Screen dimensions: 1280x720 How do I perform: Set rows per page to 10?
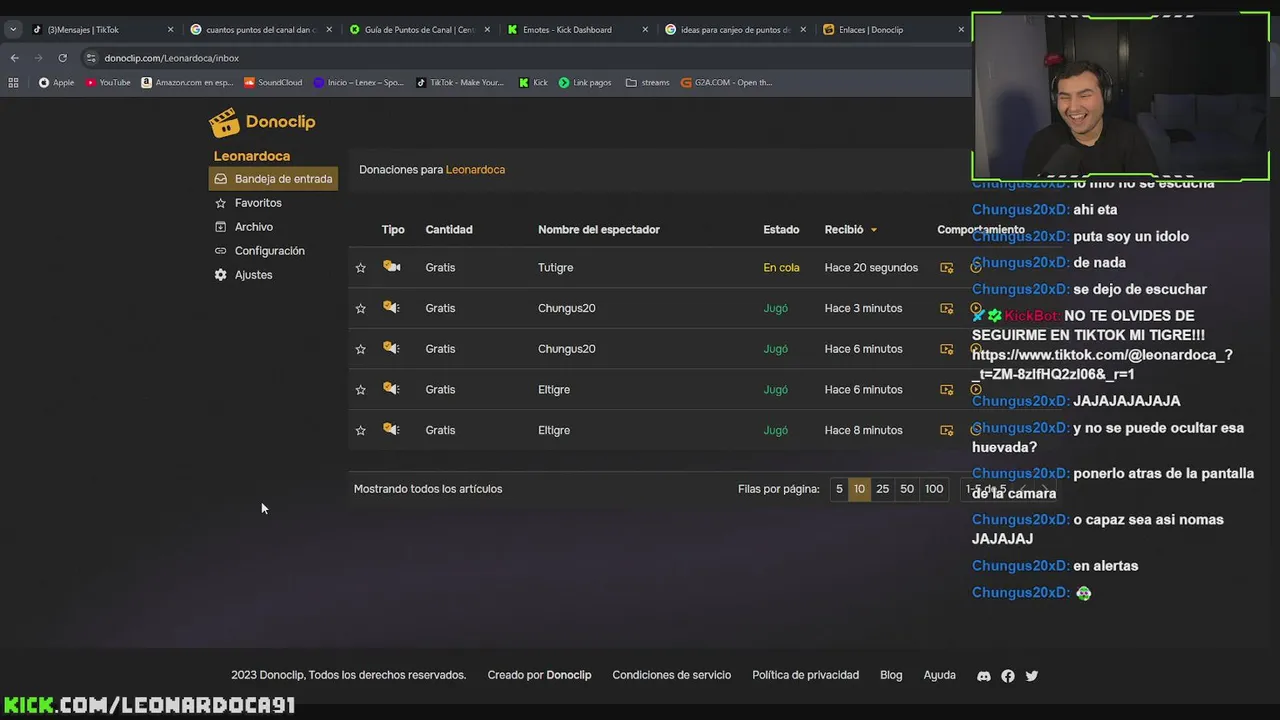pos(859,489)
